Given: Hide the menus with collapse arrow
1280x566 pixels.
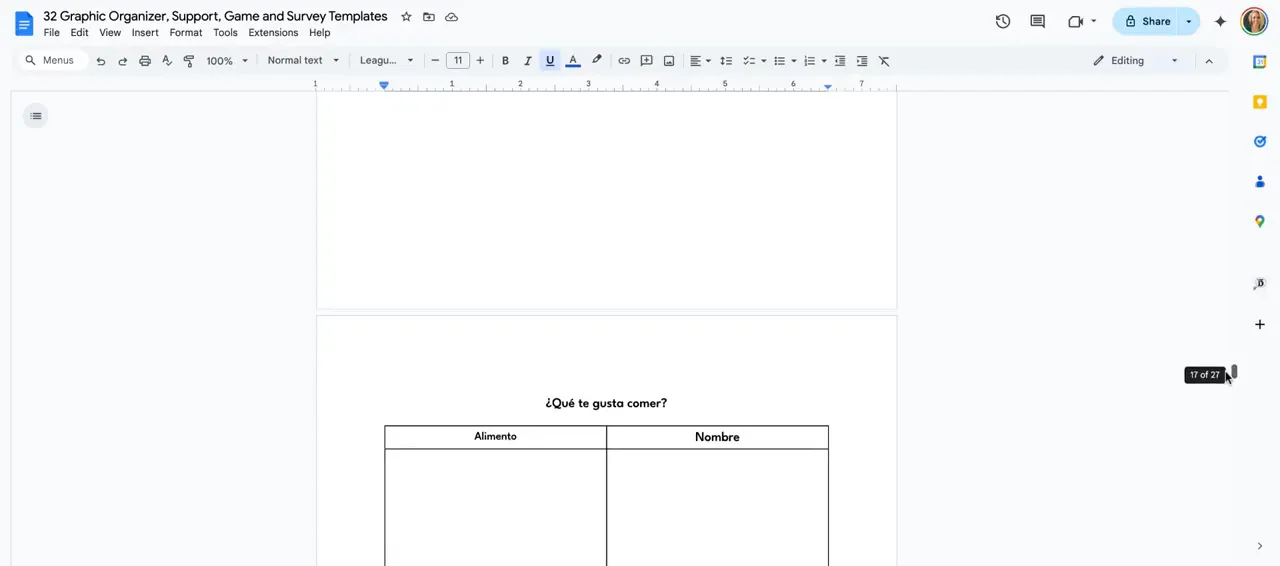Looking at the screenshot, I should pyautogui.click(x=1209, y=61).
